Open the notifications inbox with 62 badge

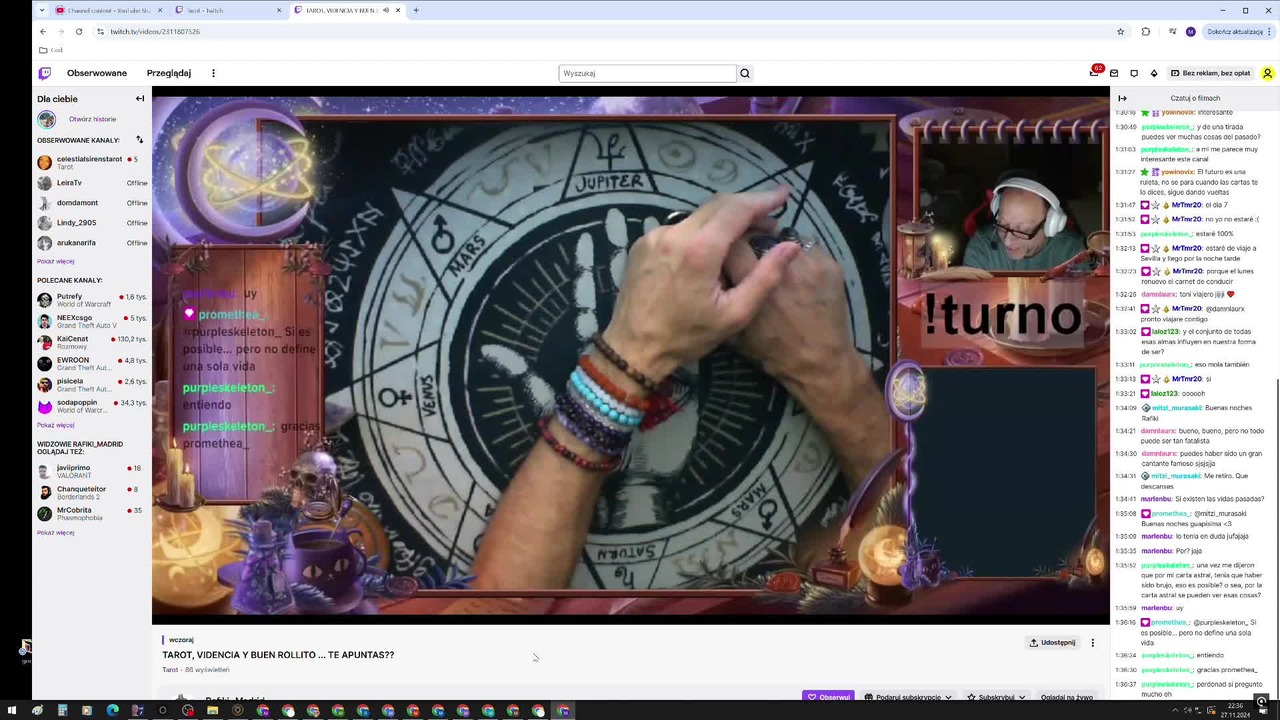(1094, 73)
